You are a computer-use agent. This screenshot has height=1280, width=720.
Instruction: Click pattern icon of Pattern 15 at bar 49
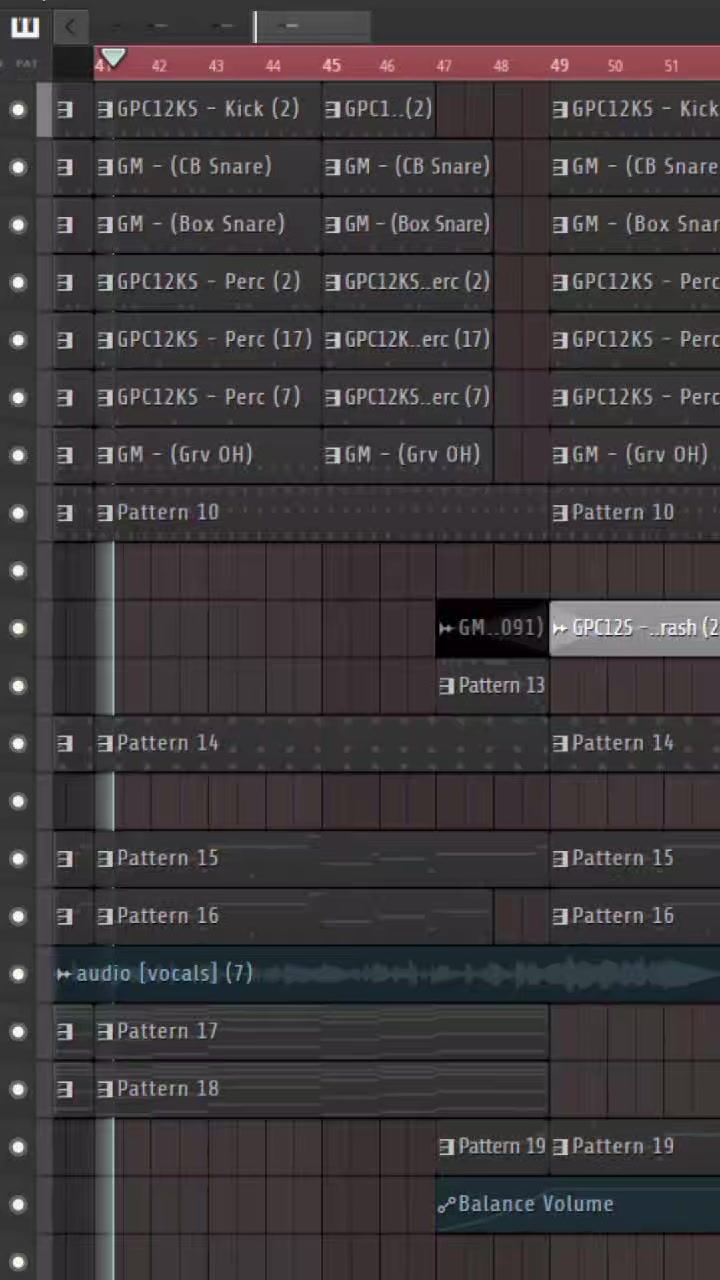click(x=560, y=858)
